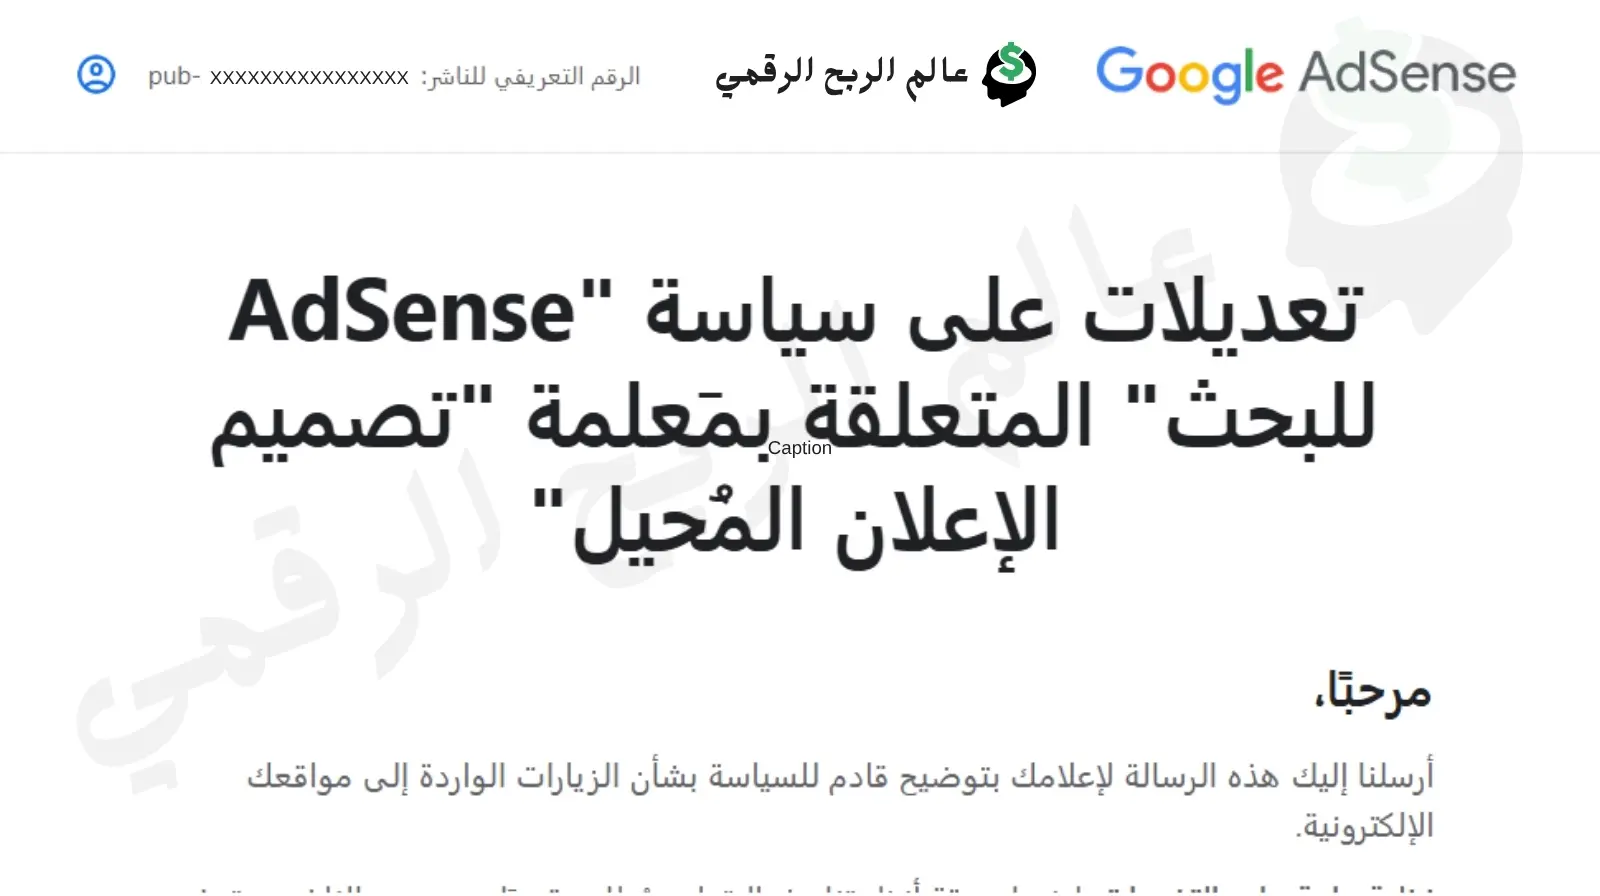Click the publisher ID pub-xxxxxxxxxxxxxxxx text
This screenshot has height=896, width=1600.
pyautogui.click(x=278, y=76)
